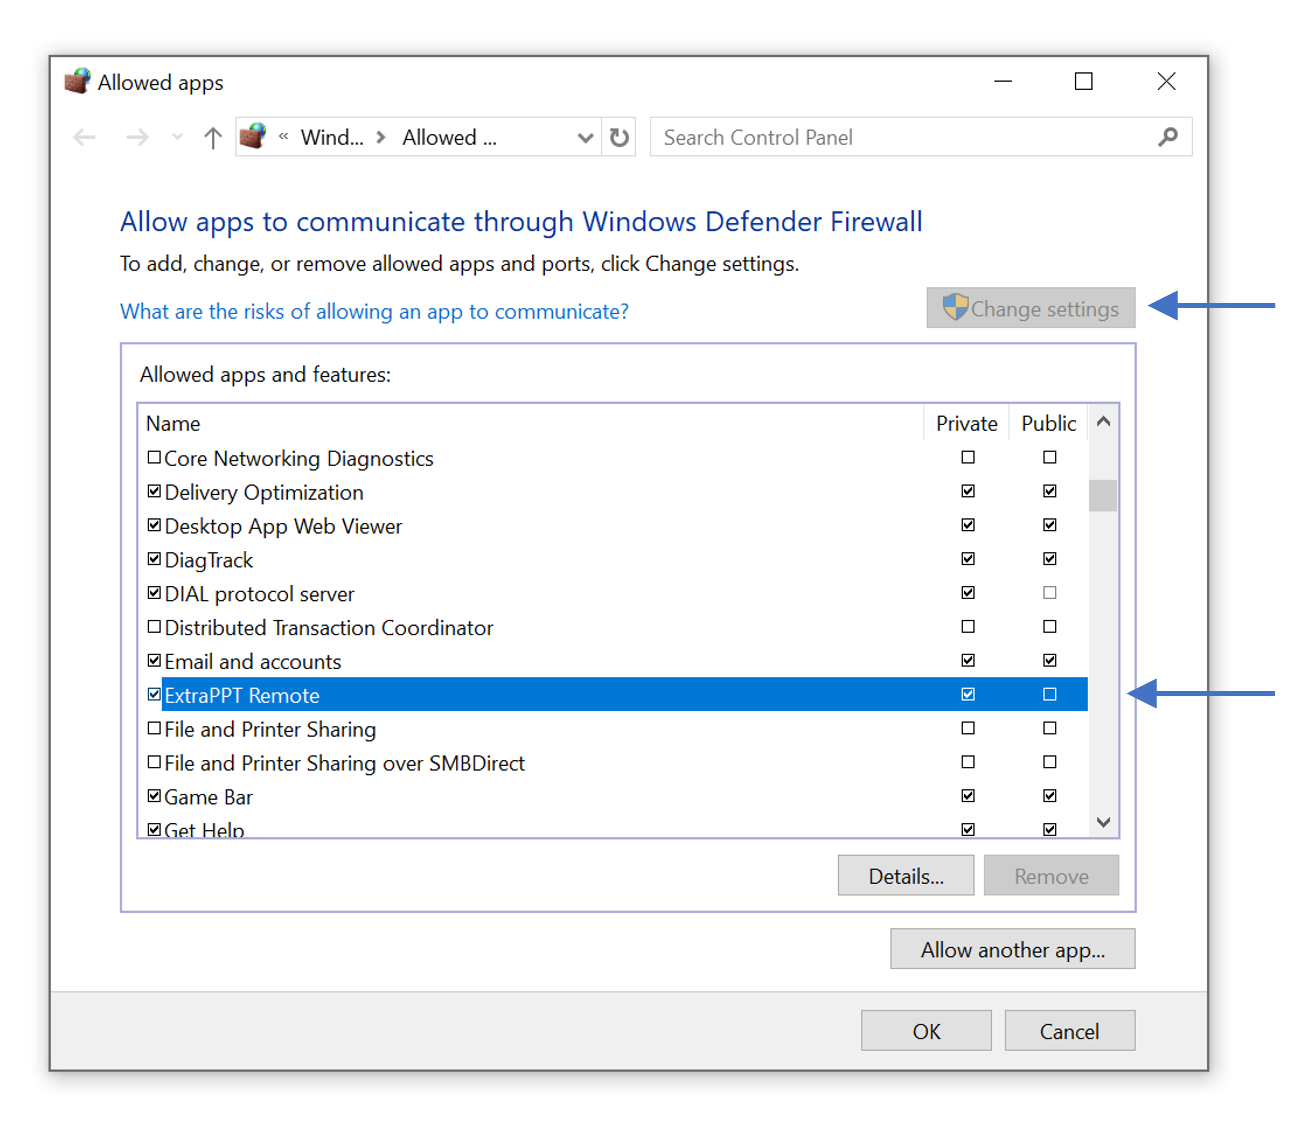This screenshot has width=1310, height=1130.
Task: Enable ExtraPPT Remote Public checkbox
Action: (x=1049, y=694)
